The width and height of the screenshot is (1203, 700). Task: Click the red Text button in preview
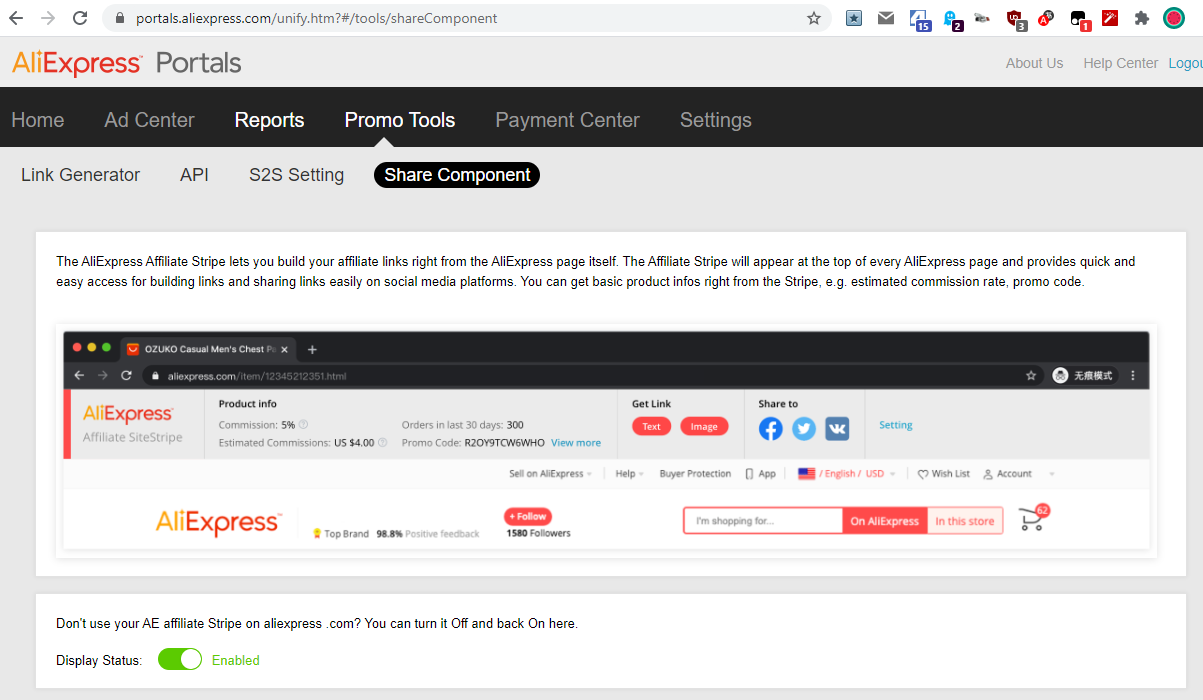tap(651, 426)
